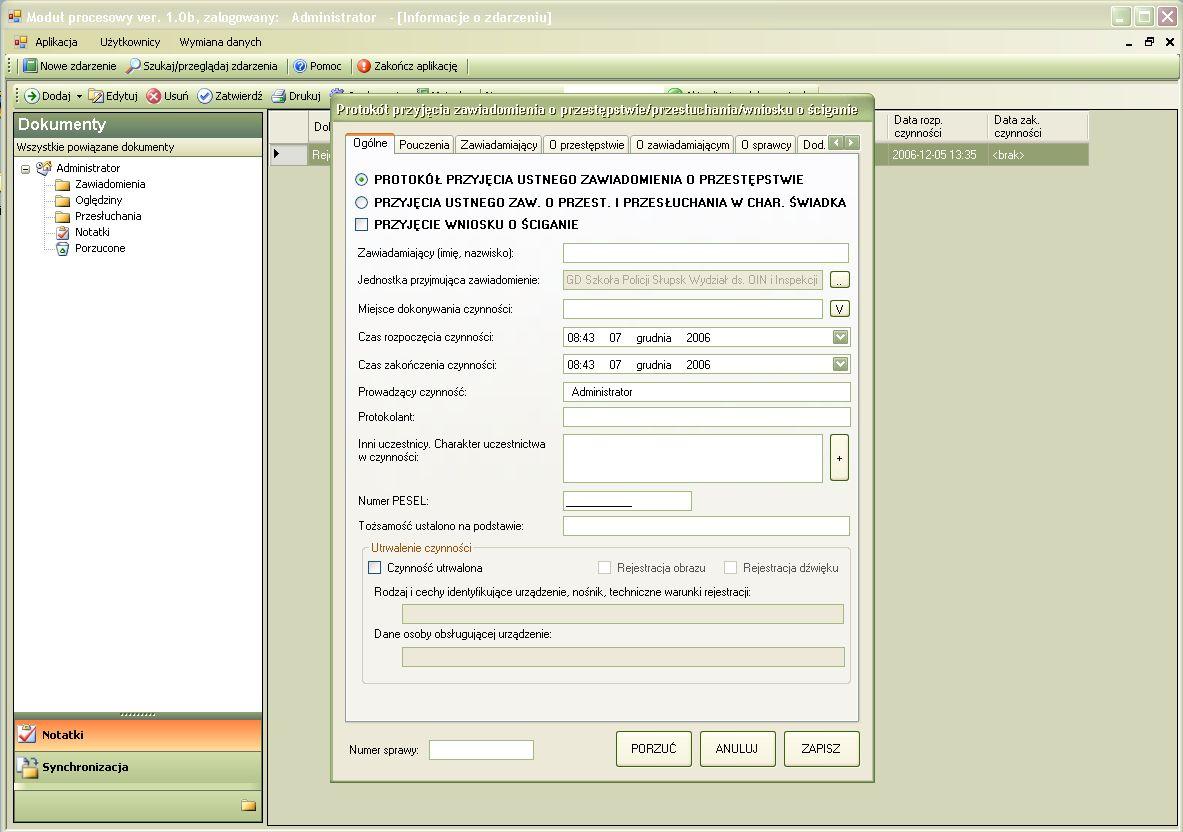Open the Synchronizacja sidebar panel button
The image size is (1183, 832).
(138, 767)
